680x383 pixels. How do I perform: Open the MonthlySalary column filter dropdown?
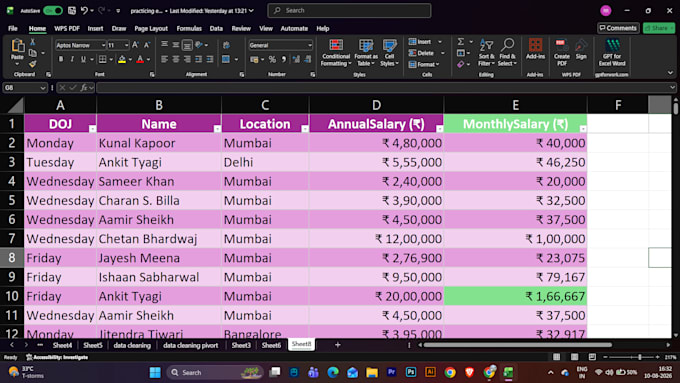point(583,128)
